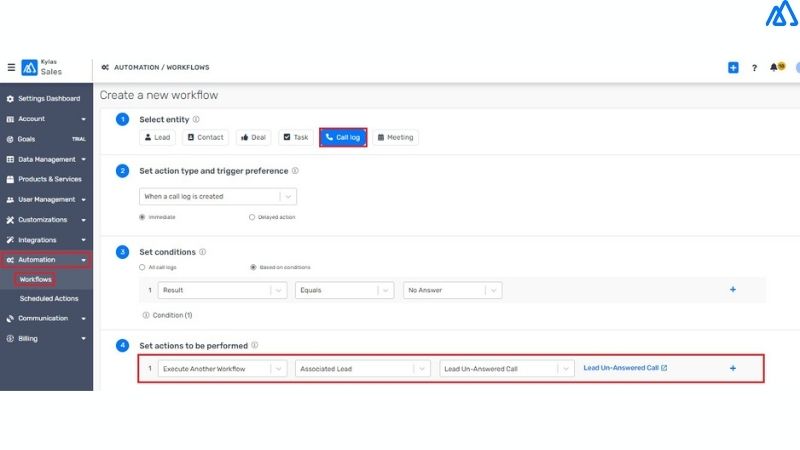Open the Equals operator dropdown
This screenshot has height=450, width=800.
pos(344,290)
